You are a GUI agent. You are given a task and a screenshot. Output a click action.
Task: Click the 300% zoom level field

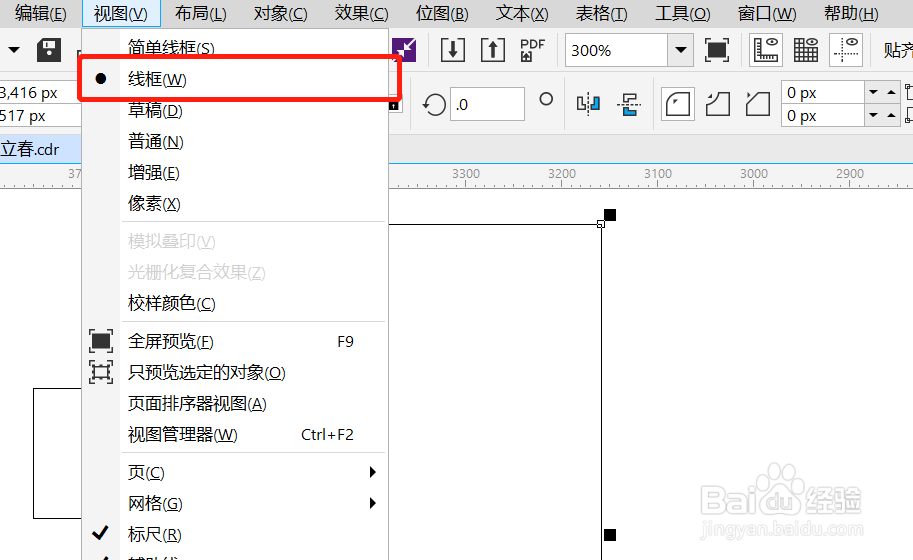616,50
